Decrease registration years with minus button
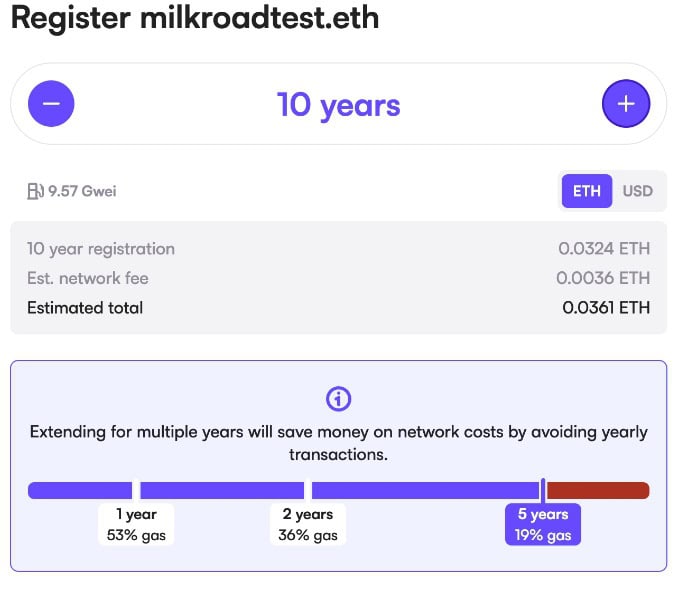Viewport: 678px width, 592px height. click(x=51, y=104)
